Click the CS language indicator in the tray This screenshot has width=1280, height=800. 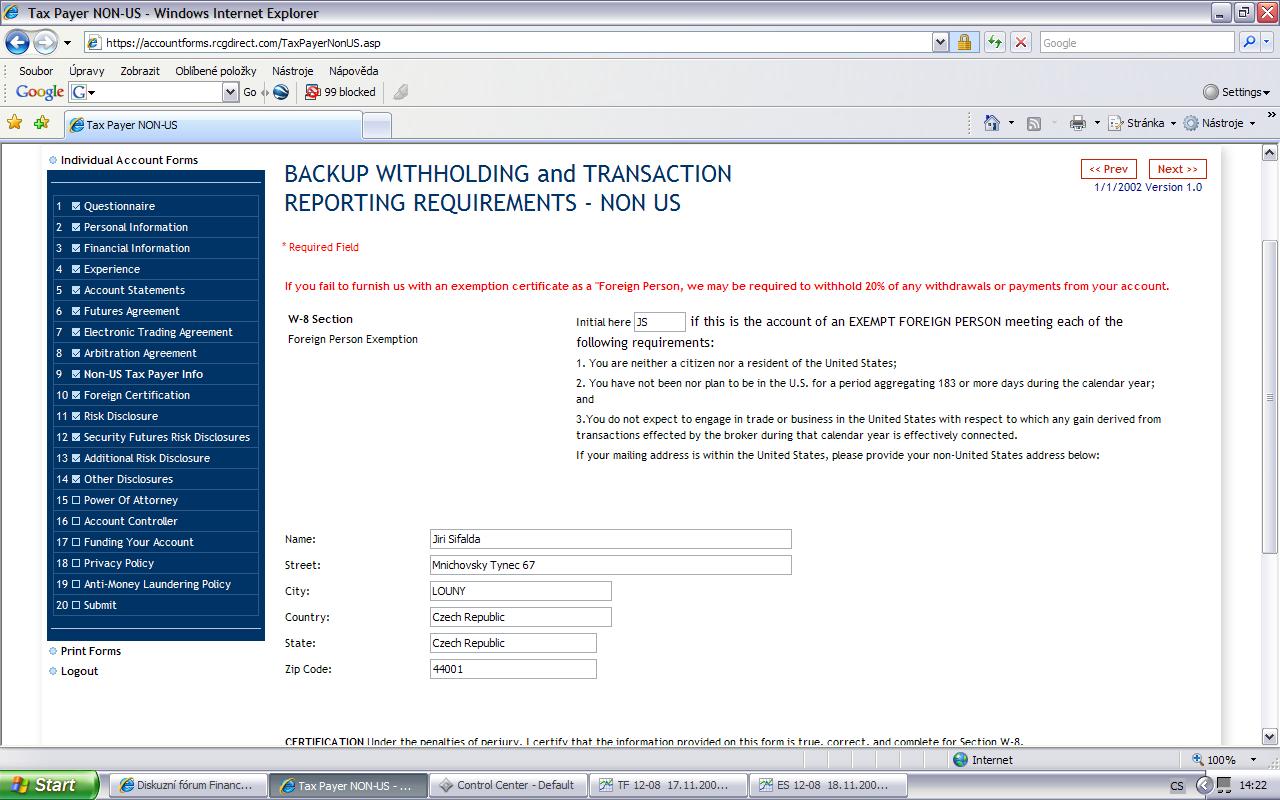coord(1177,786)
